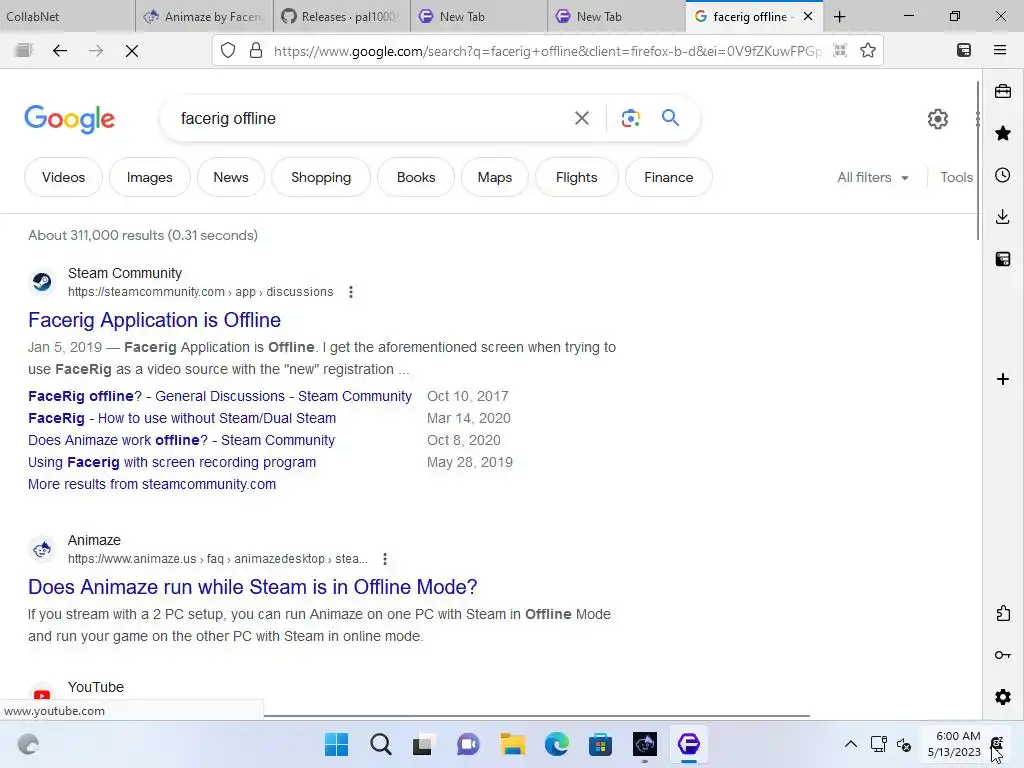The width and height of the screenshot is (1024, 768).
Task: Filter results by Maps
Action: pos(494,177)
